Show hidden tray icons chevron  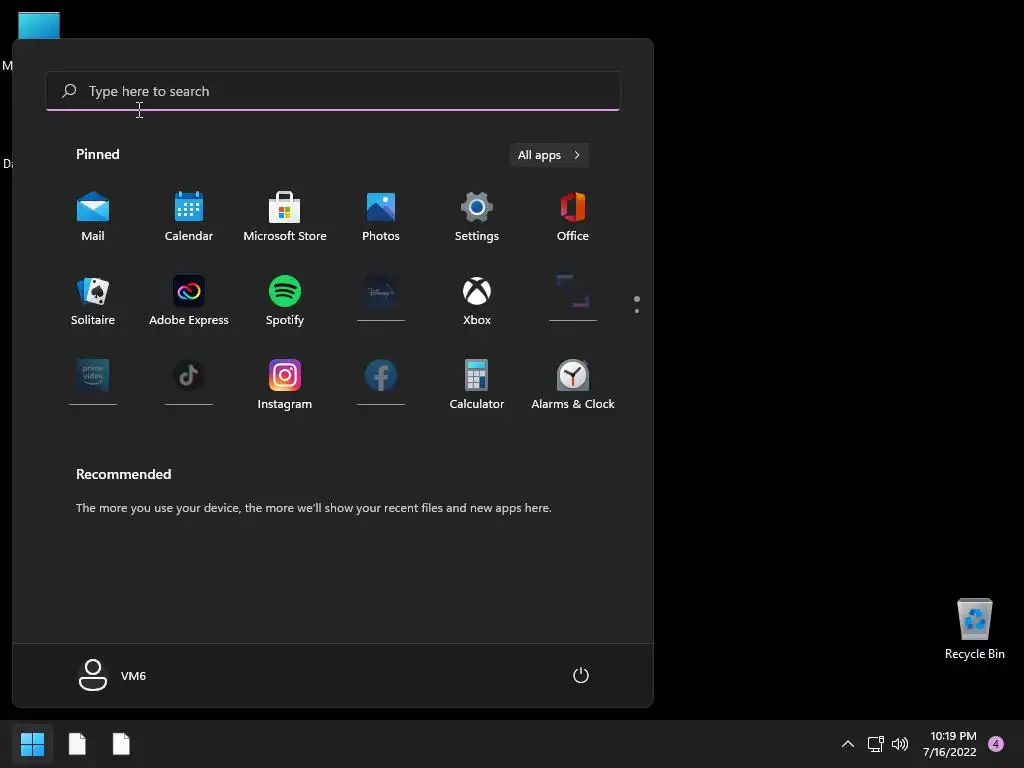tap(848, 744)
